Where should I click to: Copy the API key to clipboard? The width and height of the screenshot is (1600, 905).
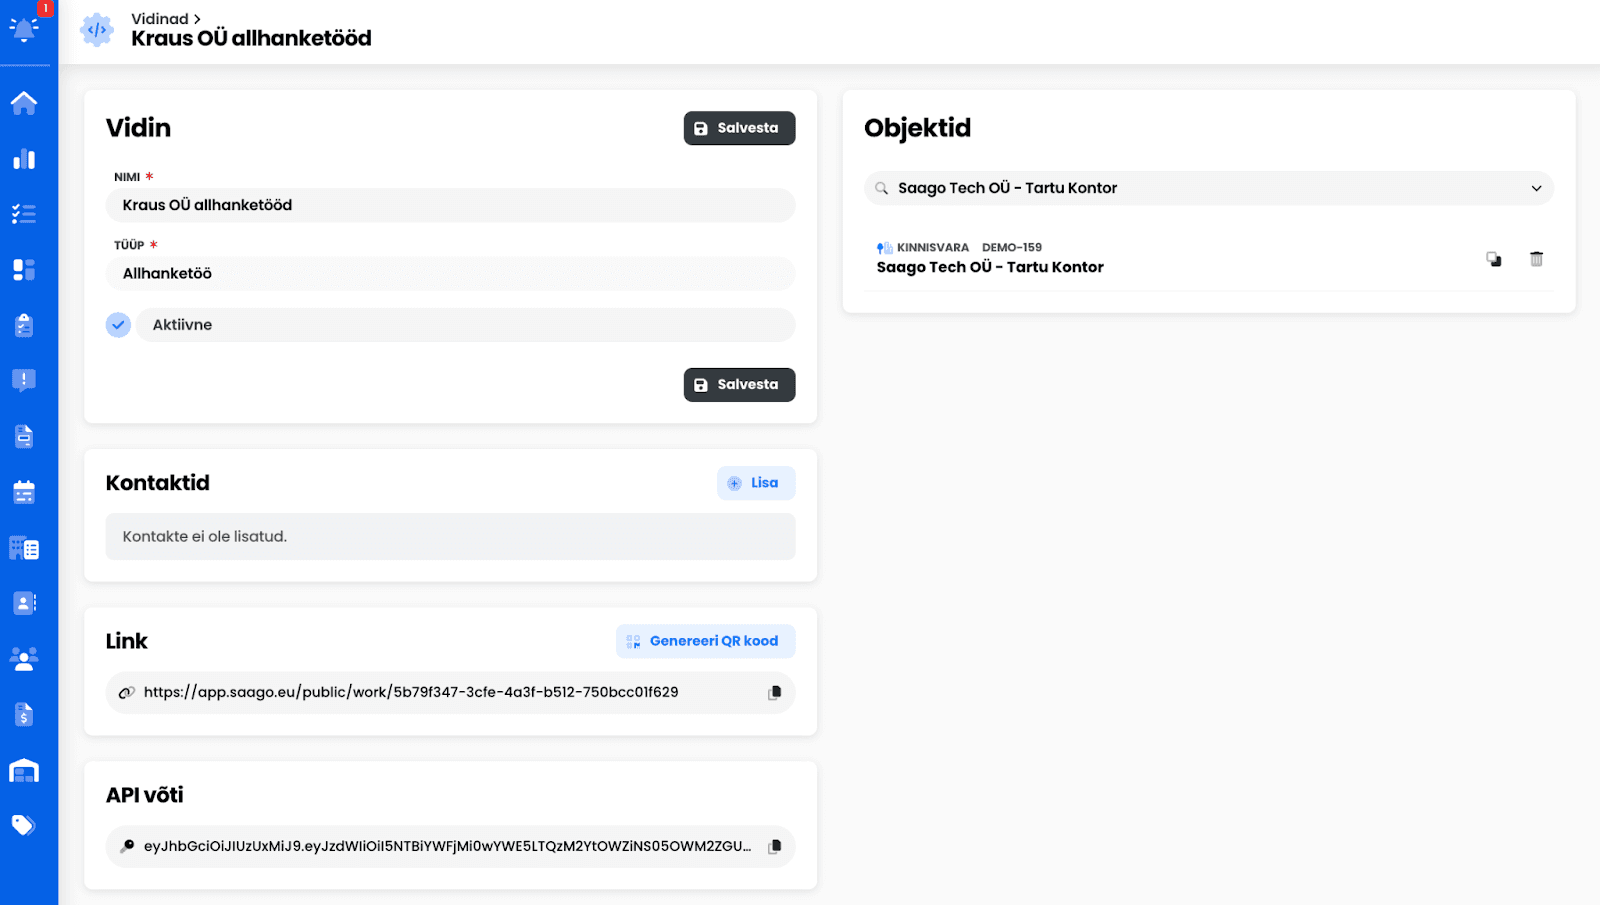(774, 846)
